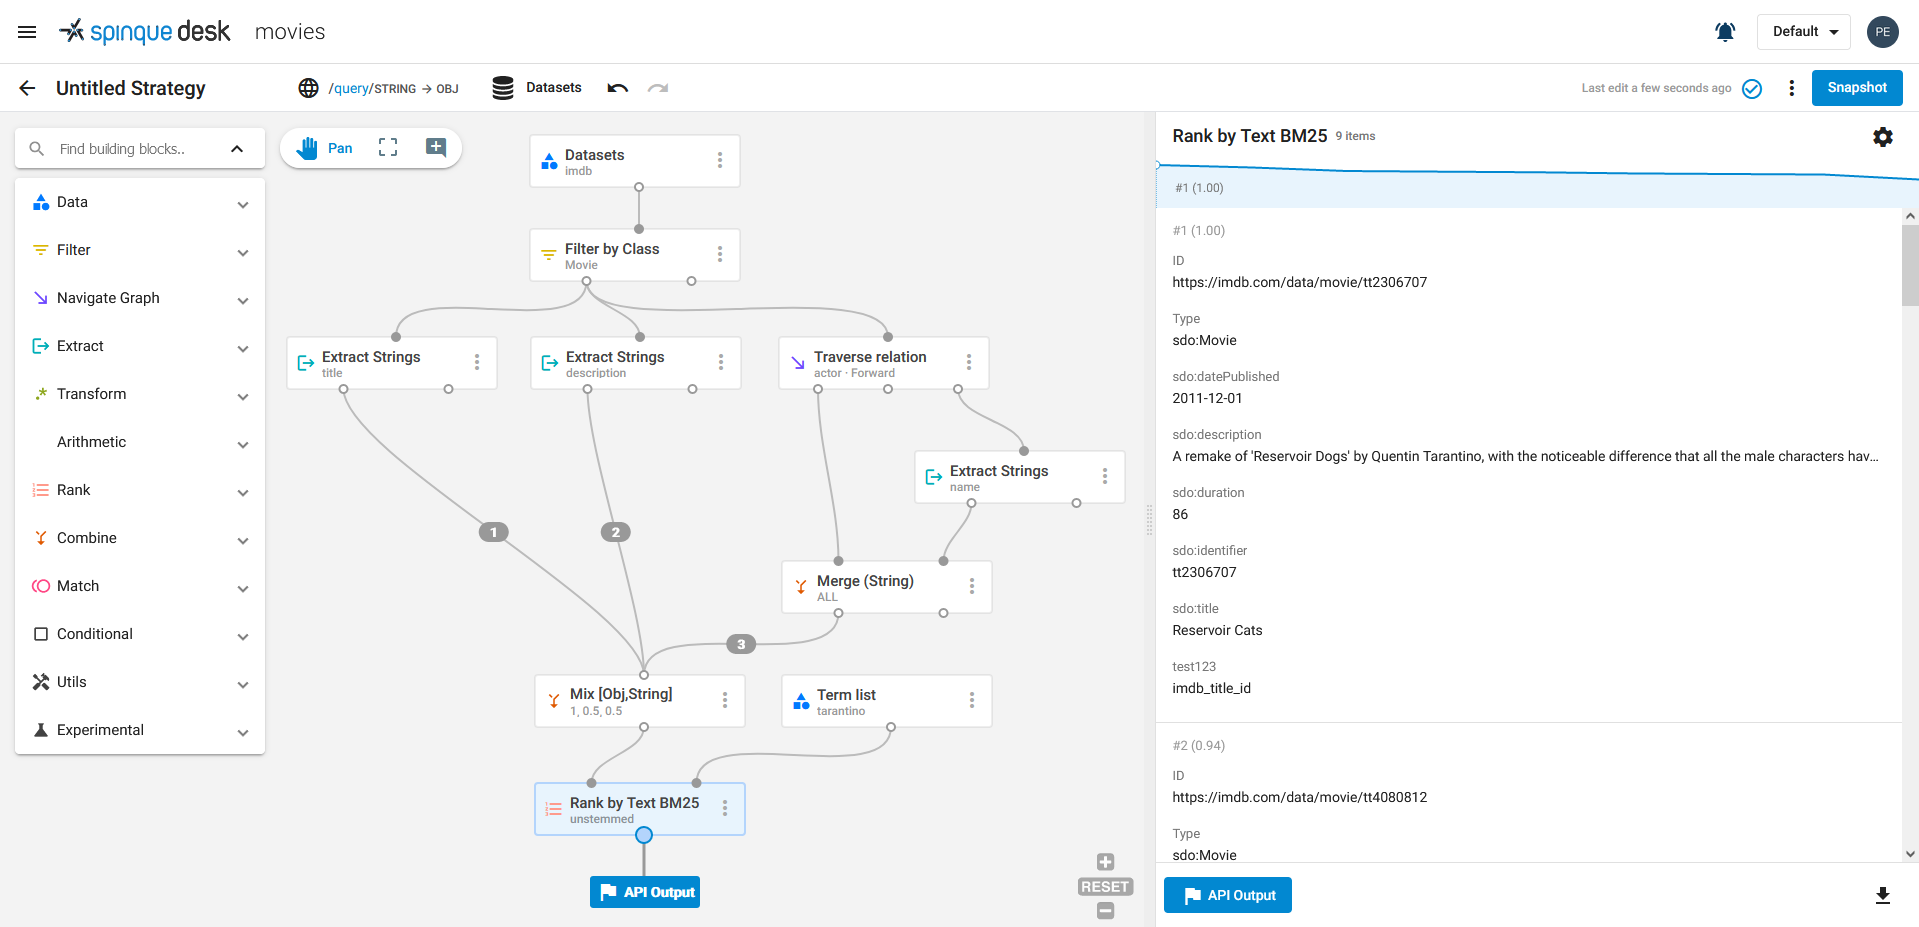The image size is (1919, 927).
Task: Go back with the left arrow
Action: (x=27, y=88)
